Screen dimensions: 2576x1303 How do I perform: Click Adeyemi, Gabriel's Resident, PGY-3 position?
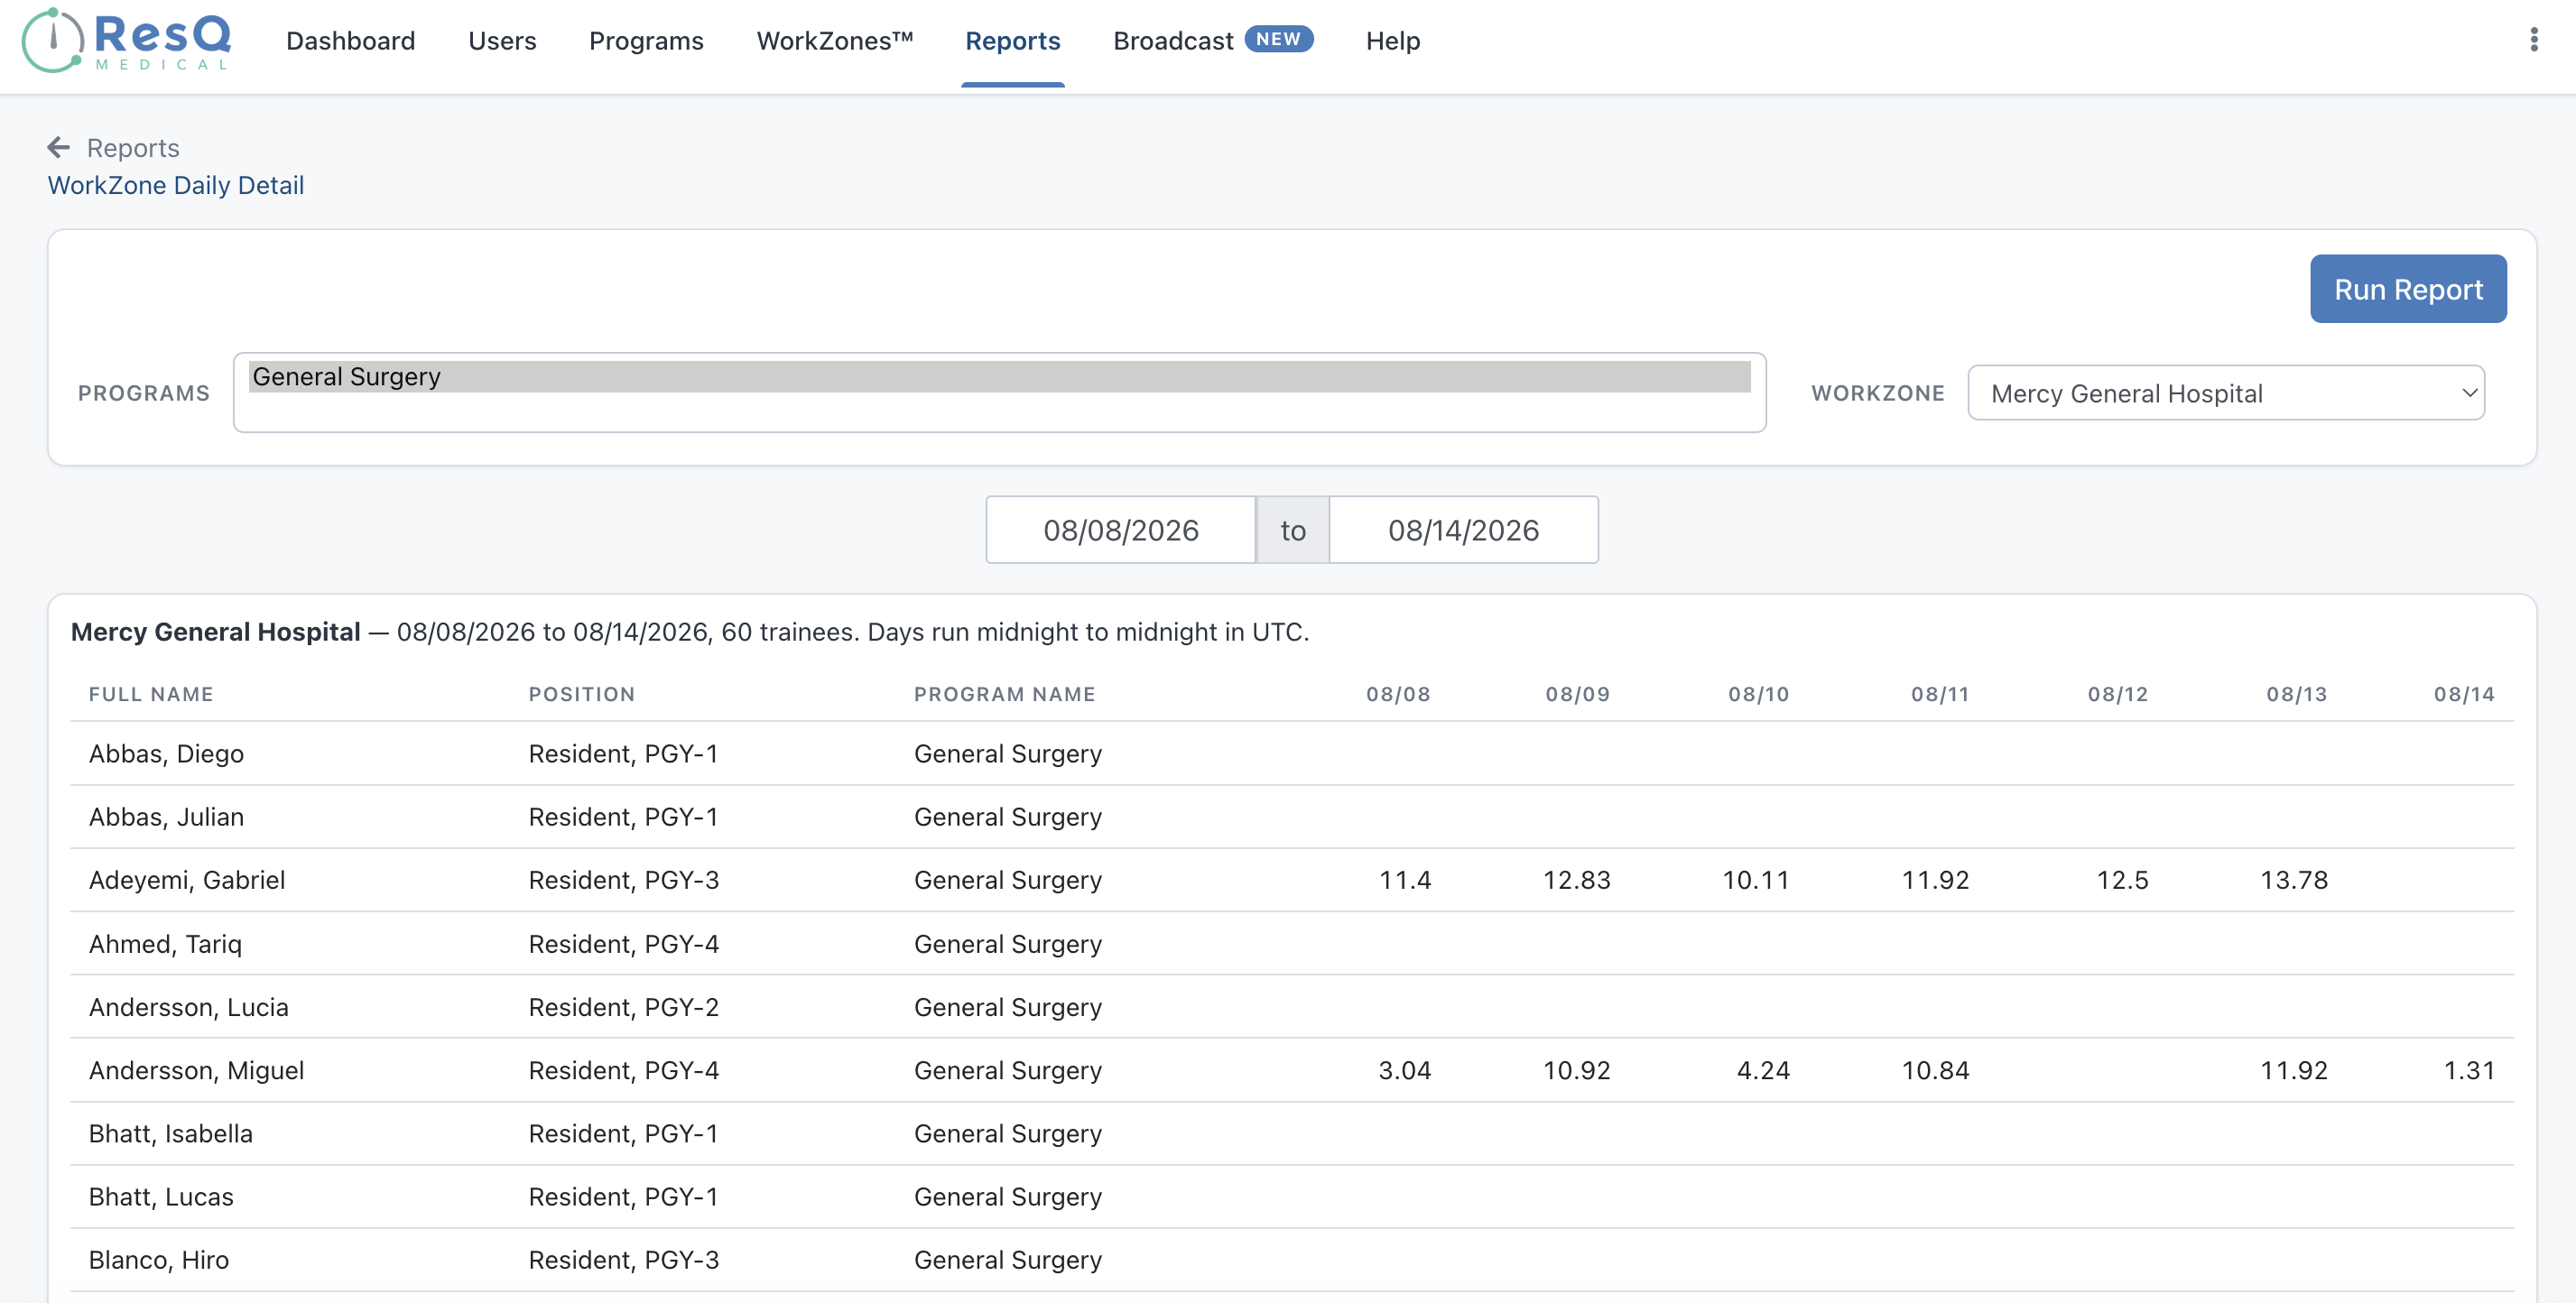624,880
